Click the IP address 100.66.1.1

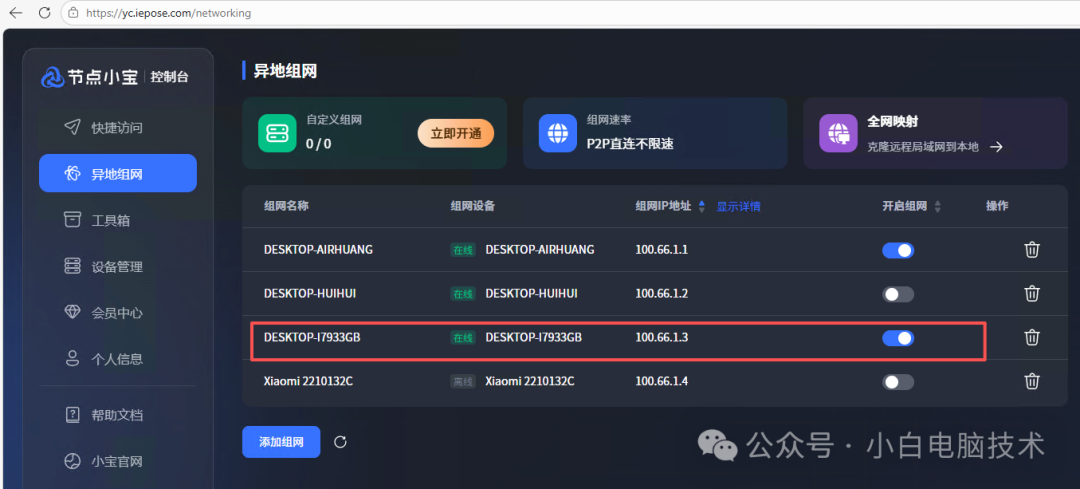click(x=661, y=249)
